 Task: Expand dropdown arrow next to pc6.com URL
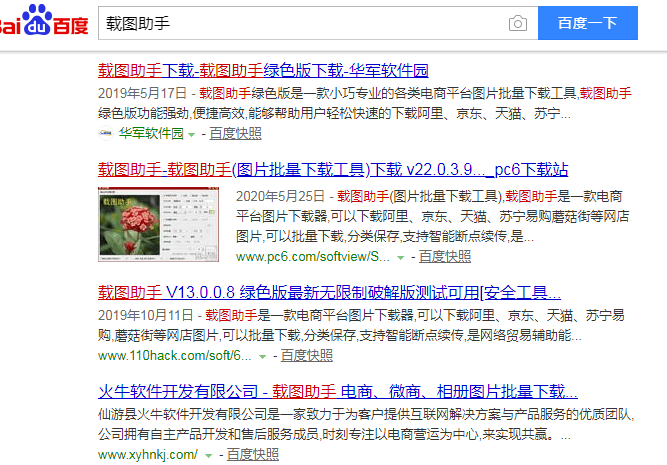click(x=400, y=258)
